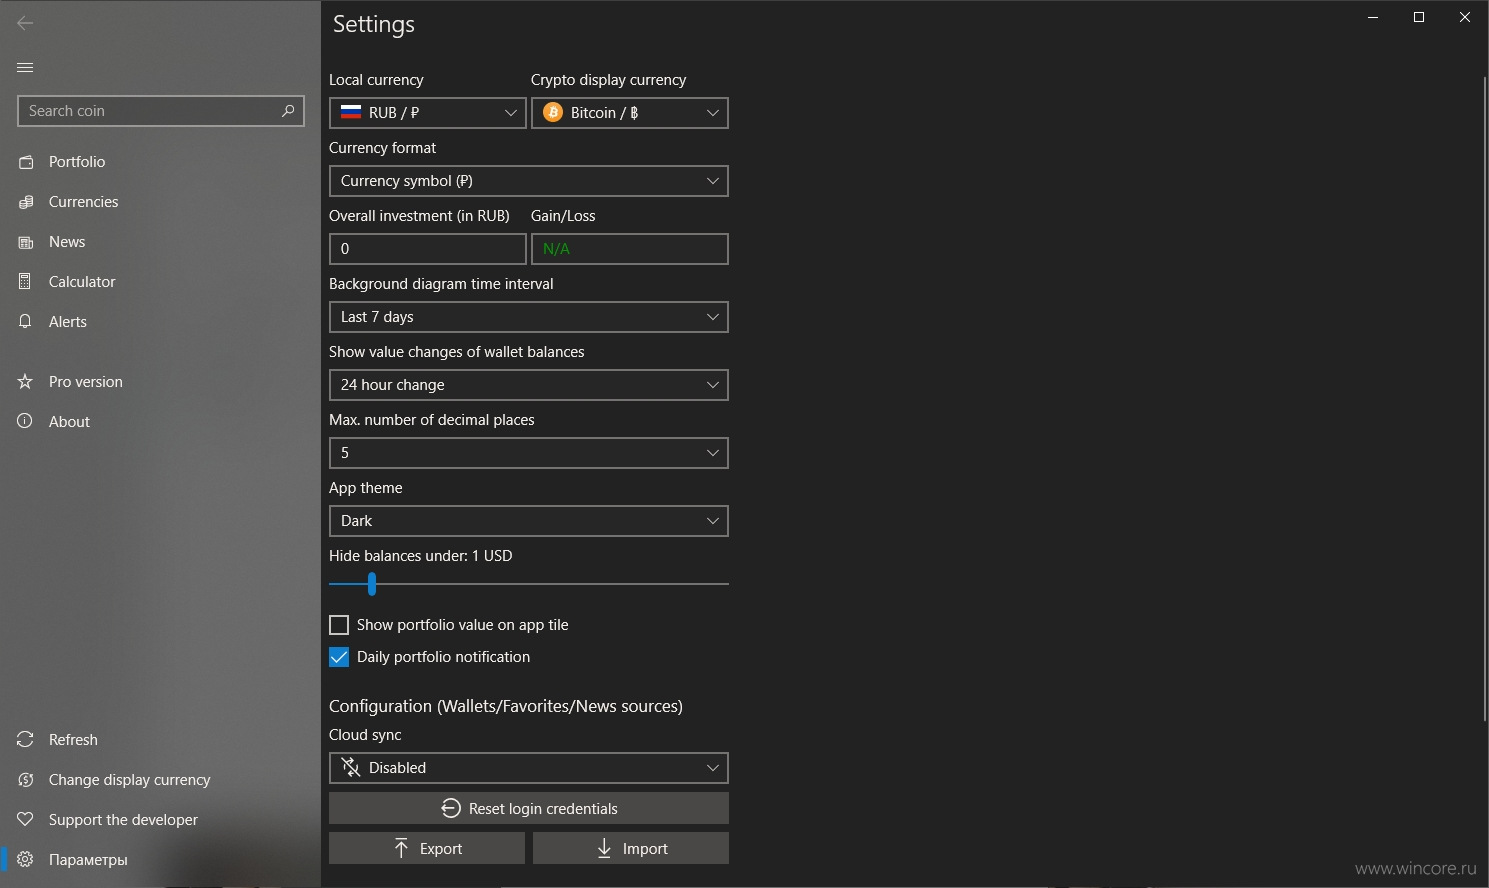Viewport: 1489px width, 888px height.
Task: Go to Portfolio in sidebar
Action: tap(160, 162)
